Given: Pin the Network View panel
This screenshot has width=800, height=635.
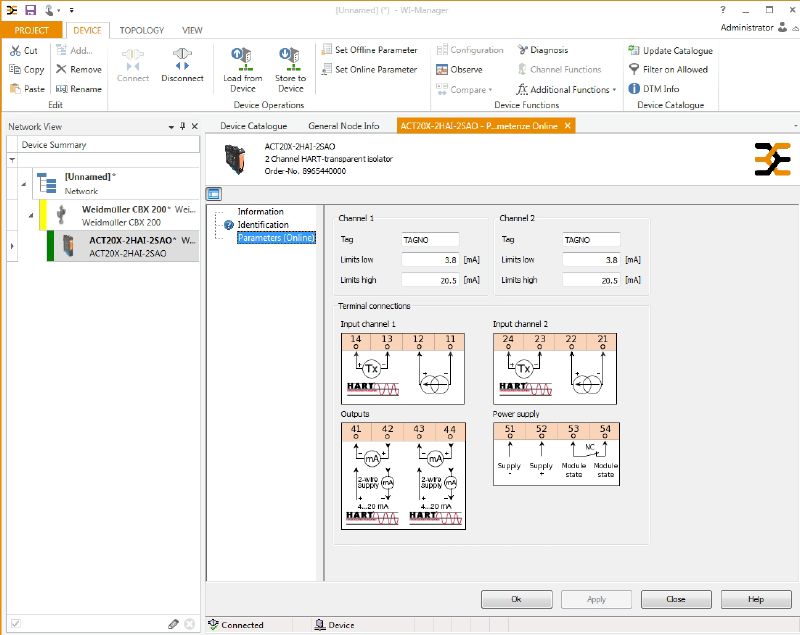Looking at the screenshot, I should (183, 127).
